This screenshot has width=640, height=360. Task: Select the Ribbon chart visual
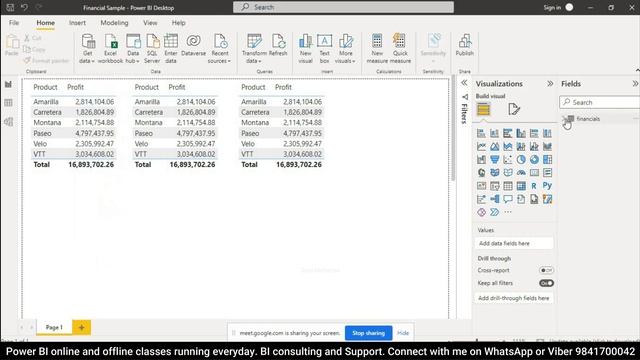point(547,146)
